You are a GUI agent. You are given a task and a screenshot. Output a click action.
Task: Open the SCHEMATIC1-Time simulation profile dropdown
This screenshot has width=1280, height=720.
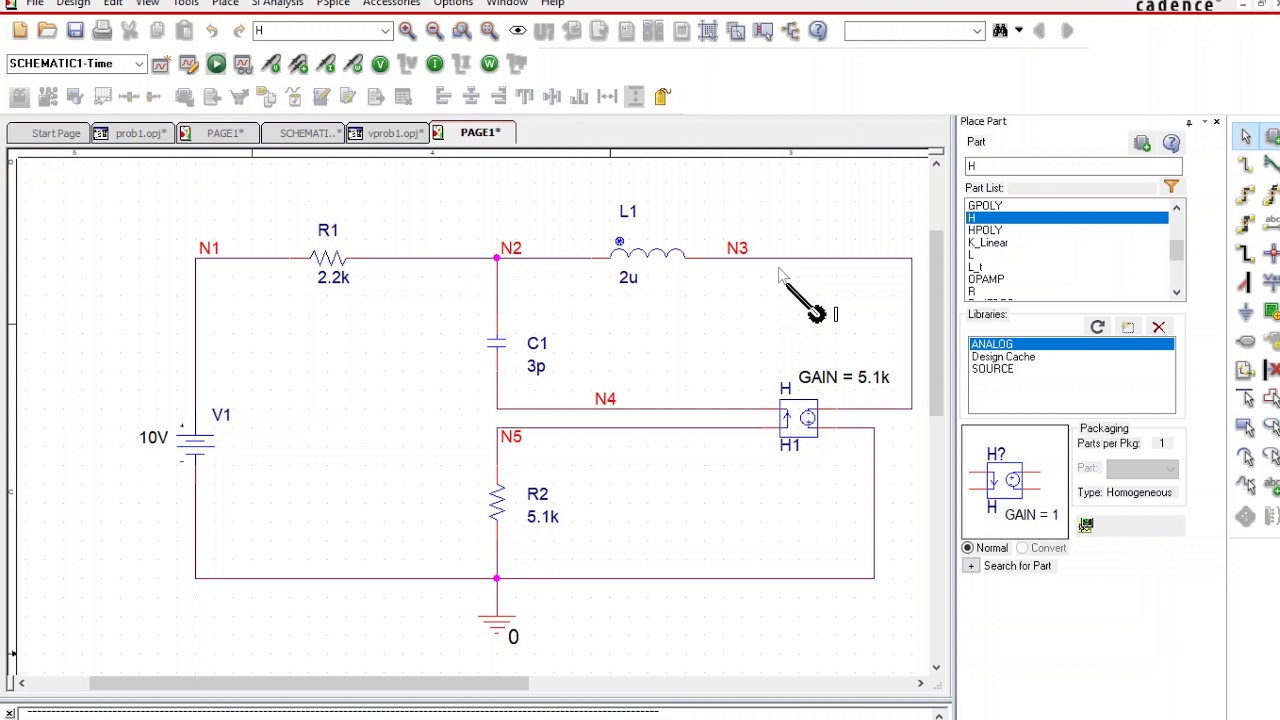(x=140, y=64)
